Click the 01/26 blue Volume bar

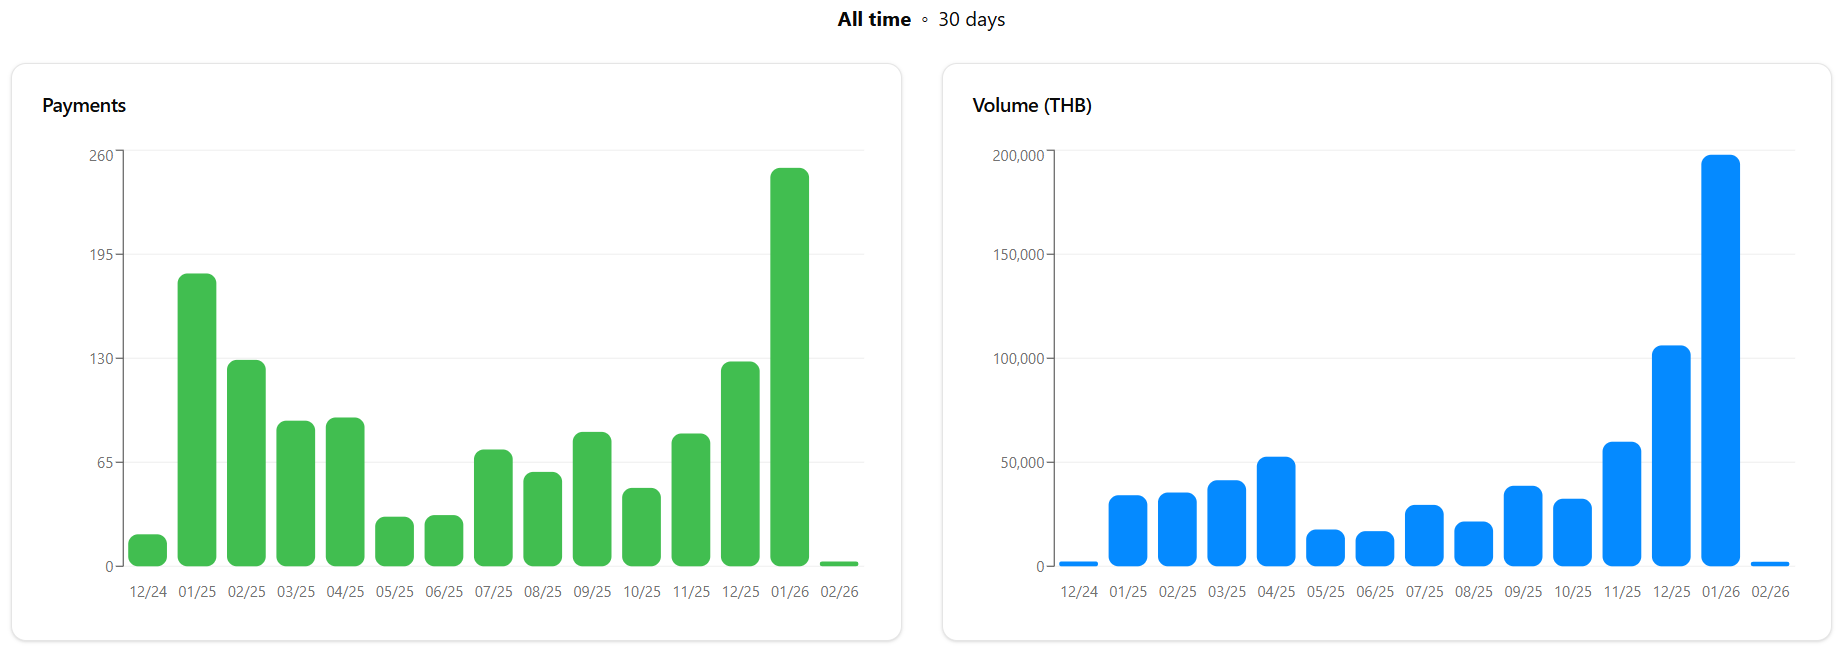click(x=1720, y=360)
